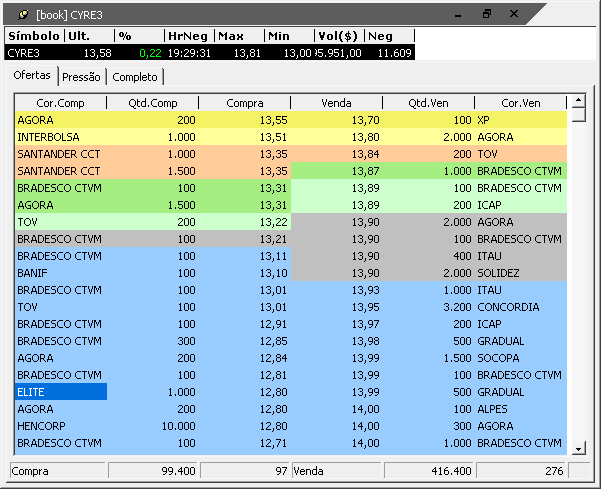Click the ask price 13,98

pyautogui.click(x=337, y=341)
